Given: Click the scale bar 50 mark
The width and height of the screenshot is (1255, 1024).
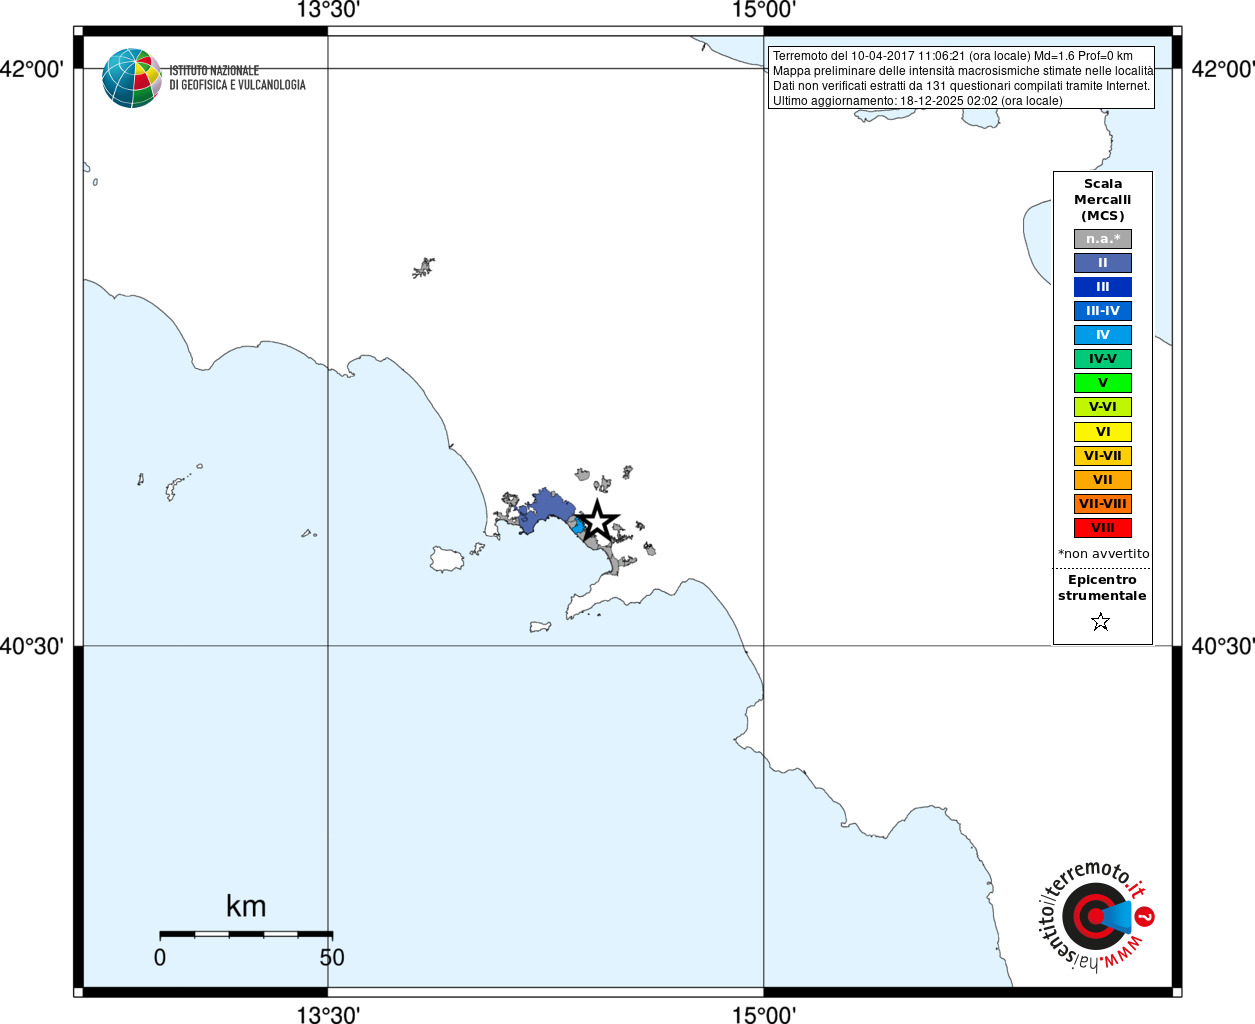Looking at the screenshot, I should point(332,957).
